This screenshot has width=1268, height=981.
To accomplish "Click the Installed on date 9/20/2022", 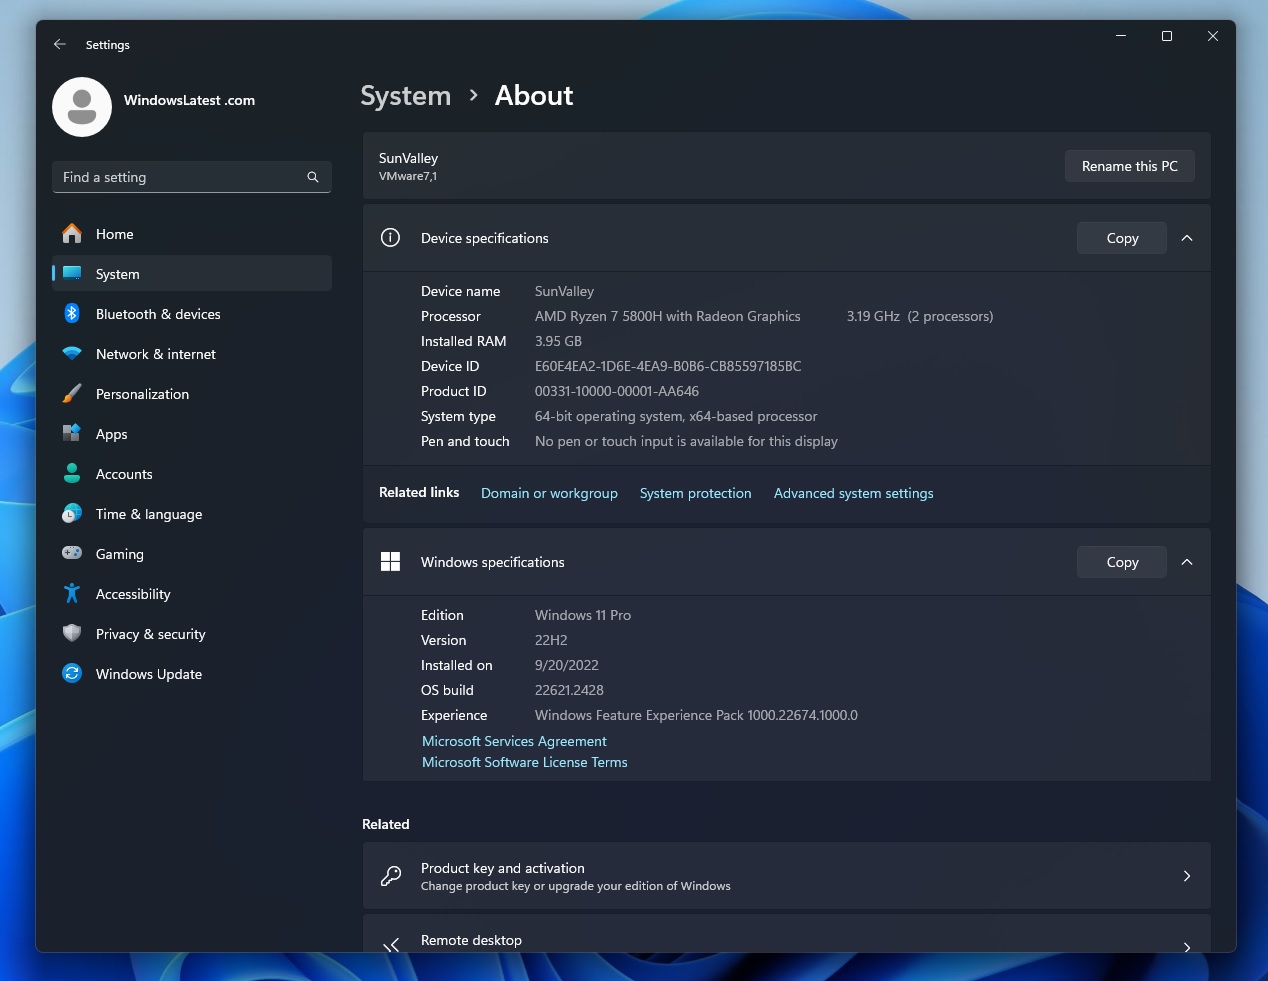I will coord(567,665).
